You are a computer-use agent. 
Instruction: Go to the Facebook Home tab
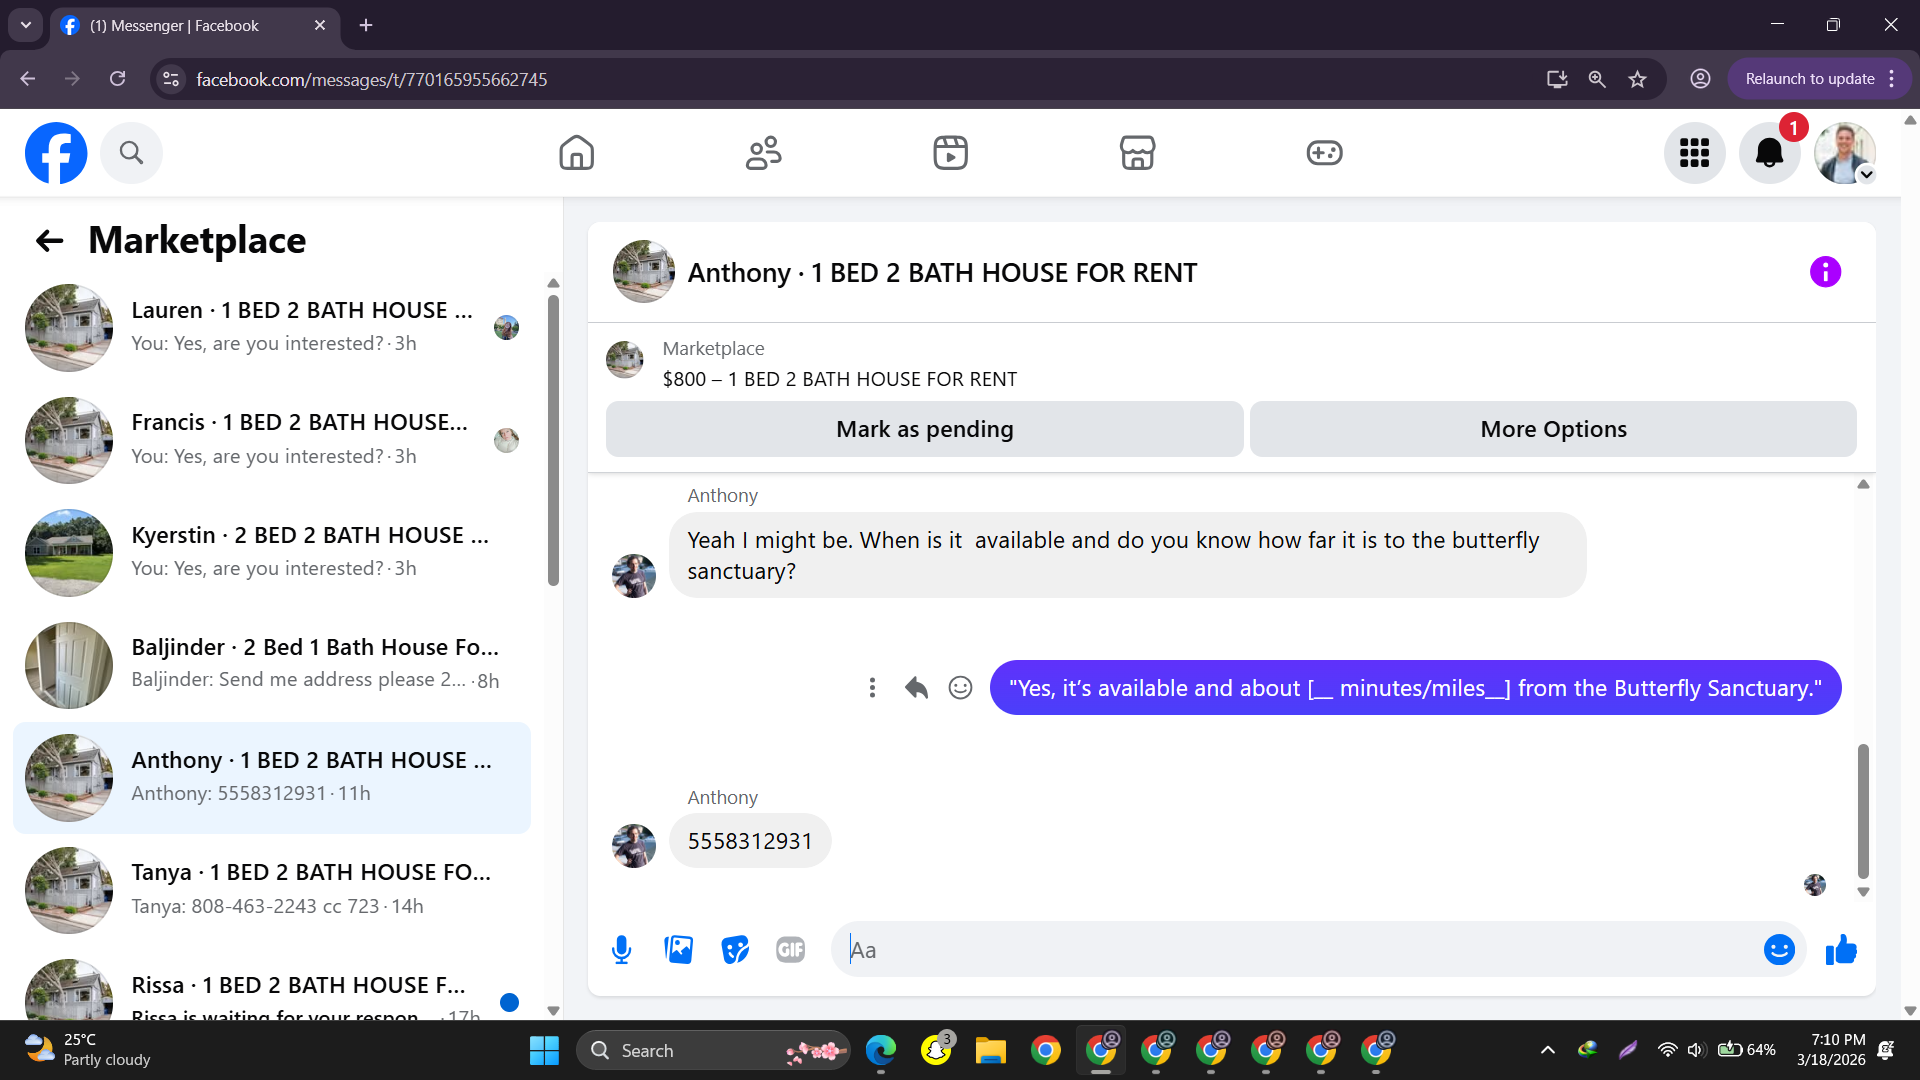tap(576, 153)
